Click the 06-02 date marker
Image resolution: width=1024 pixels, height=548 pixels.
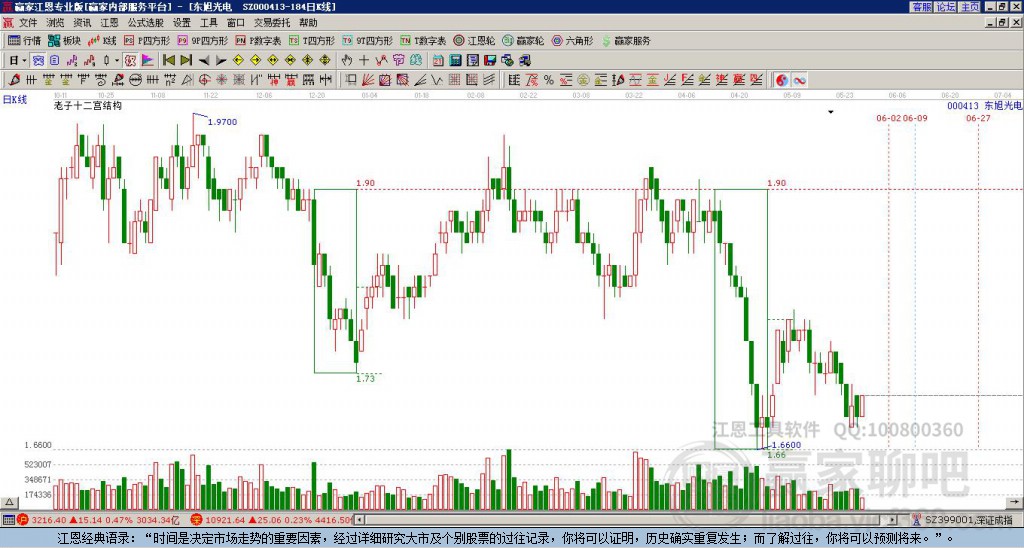click(888, 118)
